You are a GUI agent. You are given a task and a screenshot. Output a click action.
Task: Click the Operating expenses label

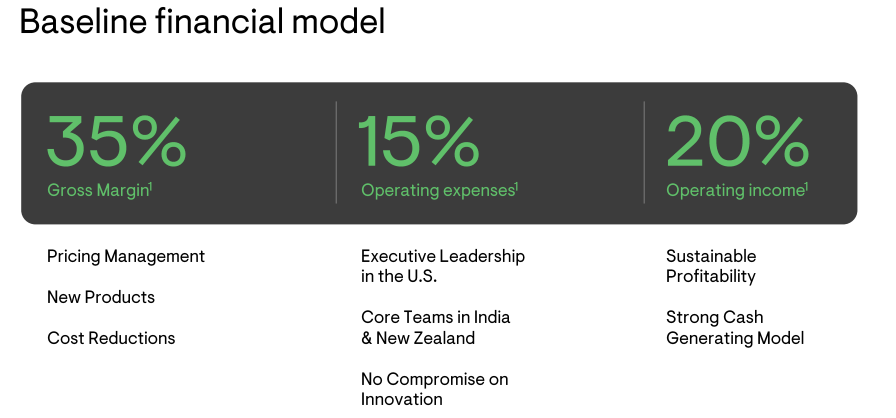(x=438, y=190)
